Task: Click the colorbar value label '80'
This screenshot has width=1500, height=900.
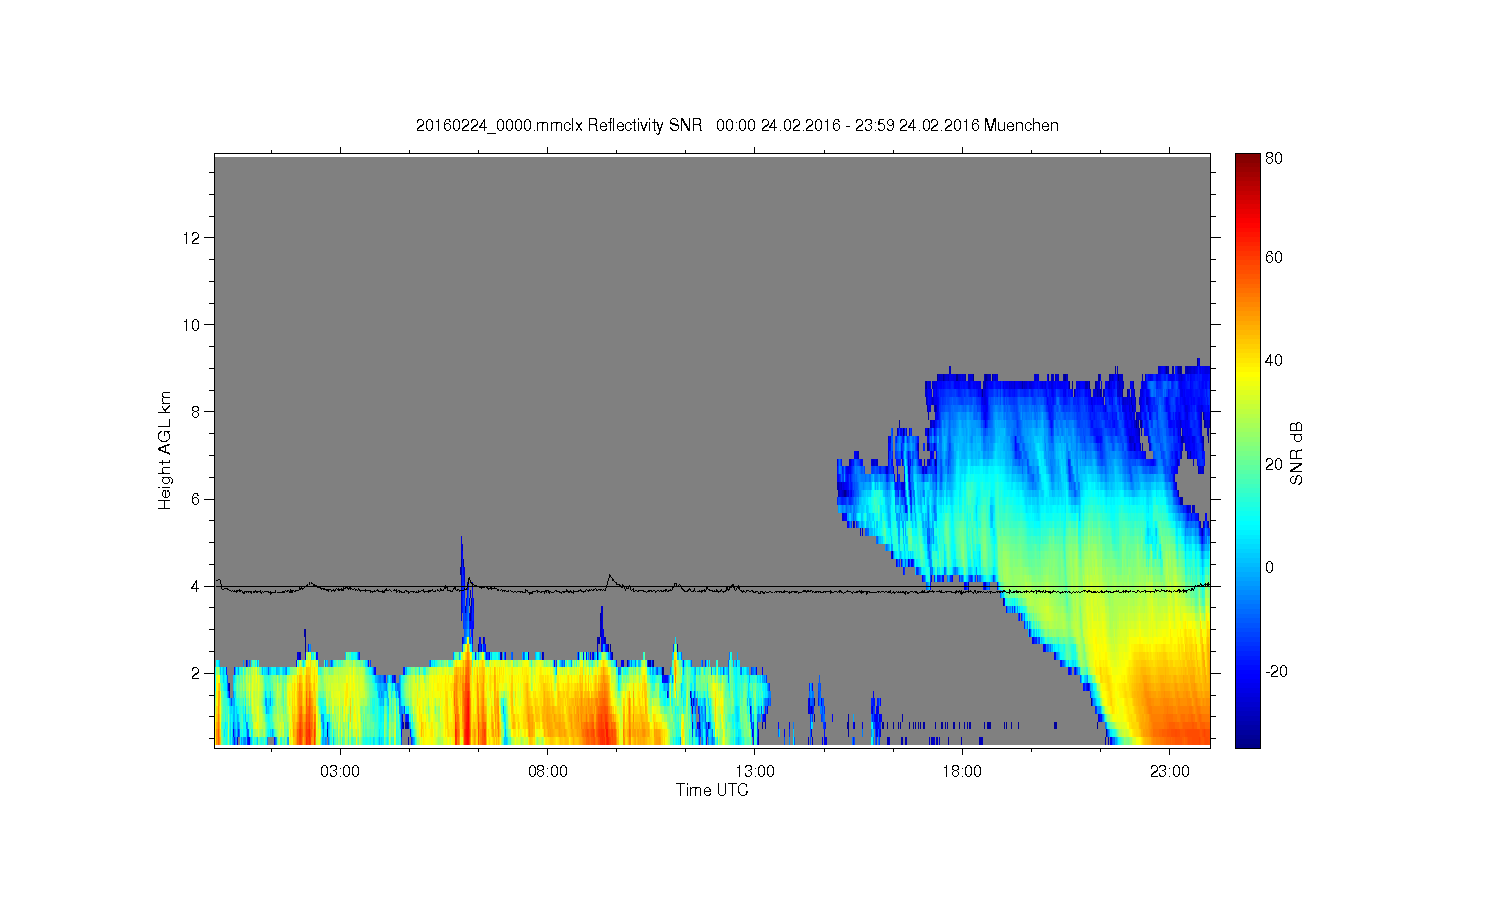Action: click(1274, 158)
